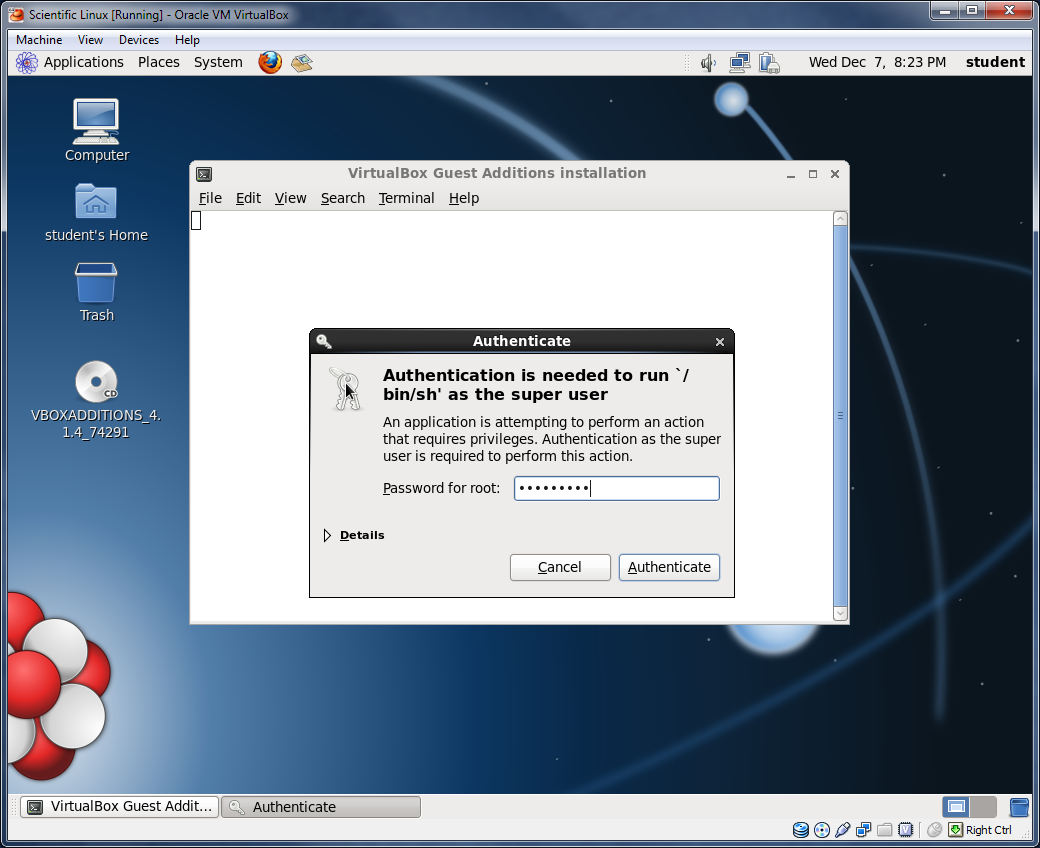Switch to the first workspace in switcher

click(956, 807)
